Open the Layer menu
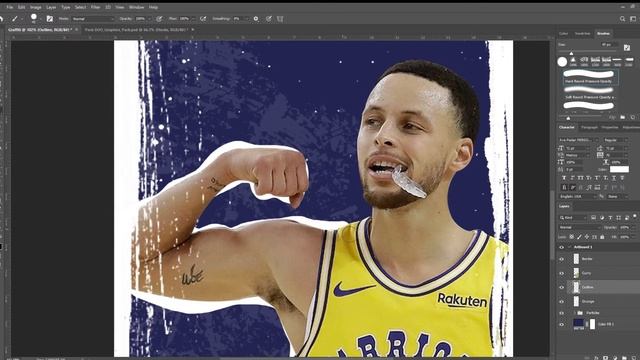The width and height of the screenshot is (640, 360). (51, 7)
